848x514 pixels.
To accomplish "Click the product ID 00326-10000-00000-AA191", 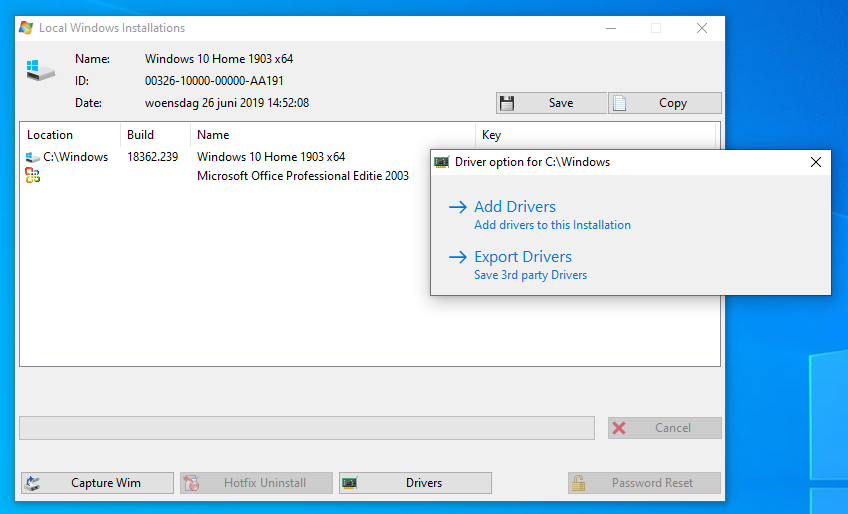I will coord(214,81).
